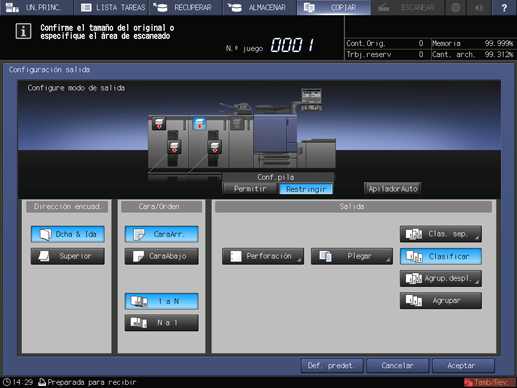Click the Trbj.reserv value

coord(421,54)
